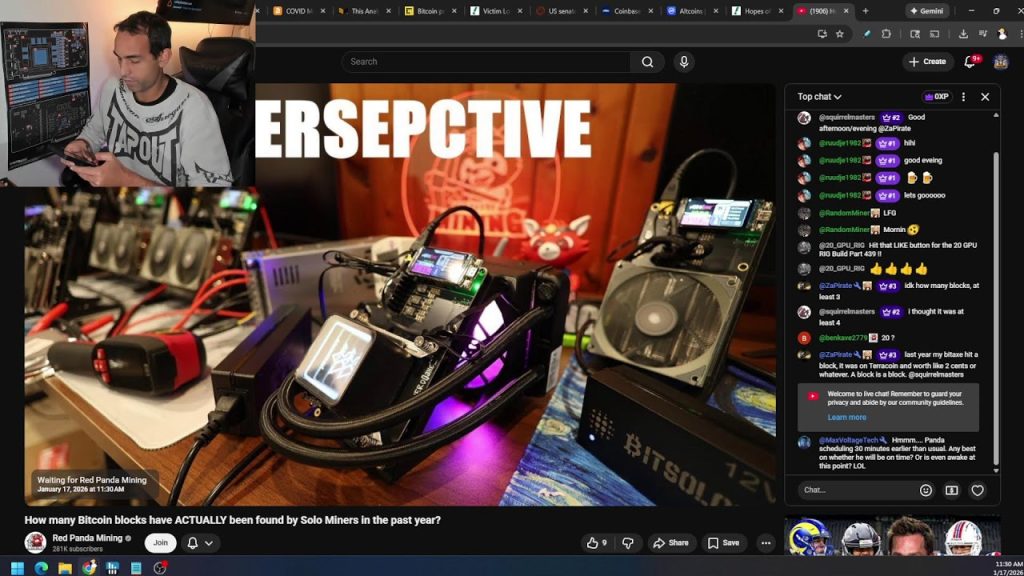Bookmark this page with star icon

(x=840, y=33)
